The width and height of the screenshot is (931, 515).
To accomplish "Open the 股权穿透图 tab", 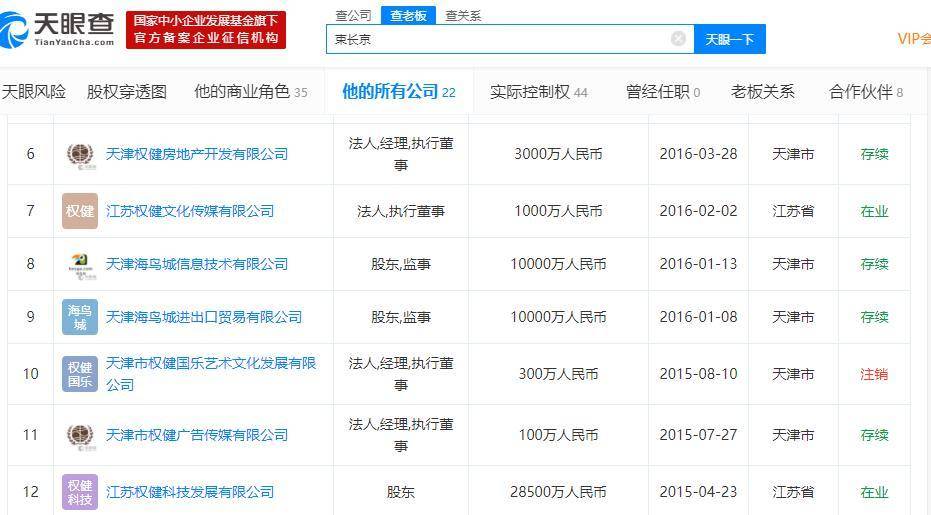I will [126, 91].
